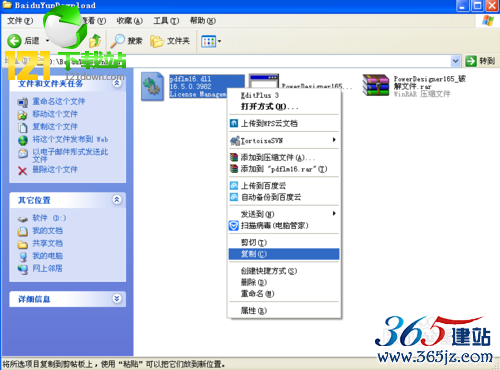
Task: Open 我的文档 link in other places
Action: click(47, 231)
